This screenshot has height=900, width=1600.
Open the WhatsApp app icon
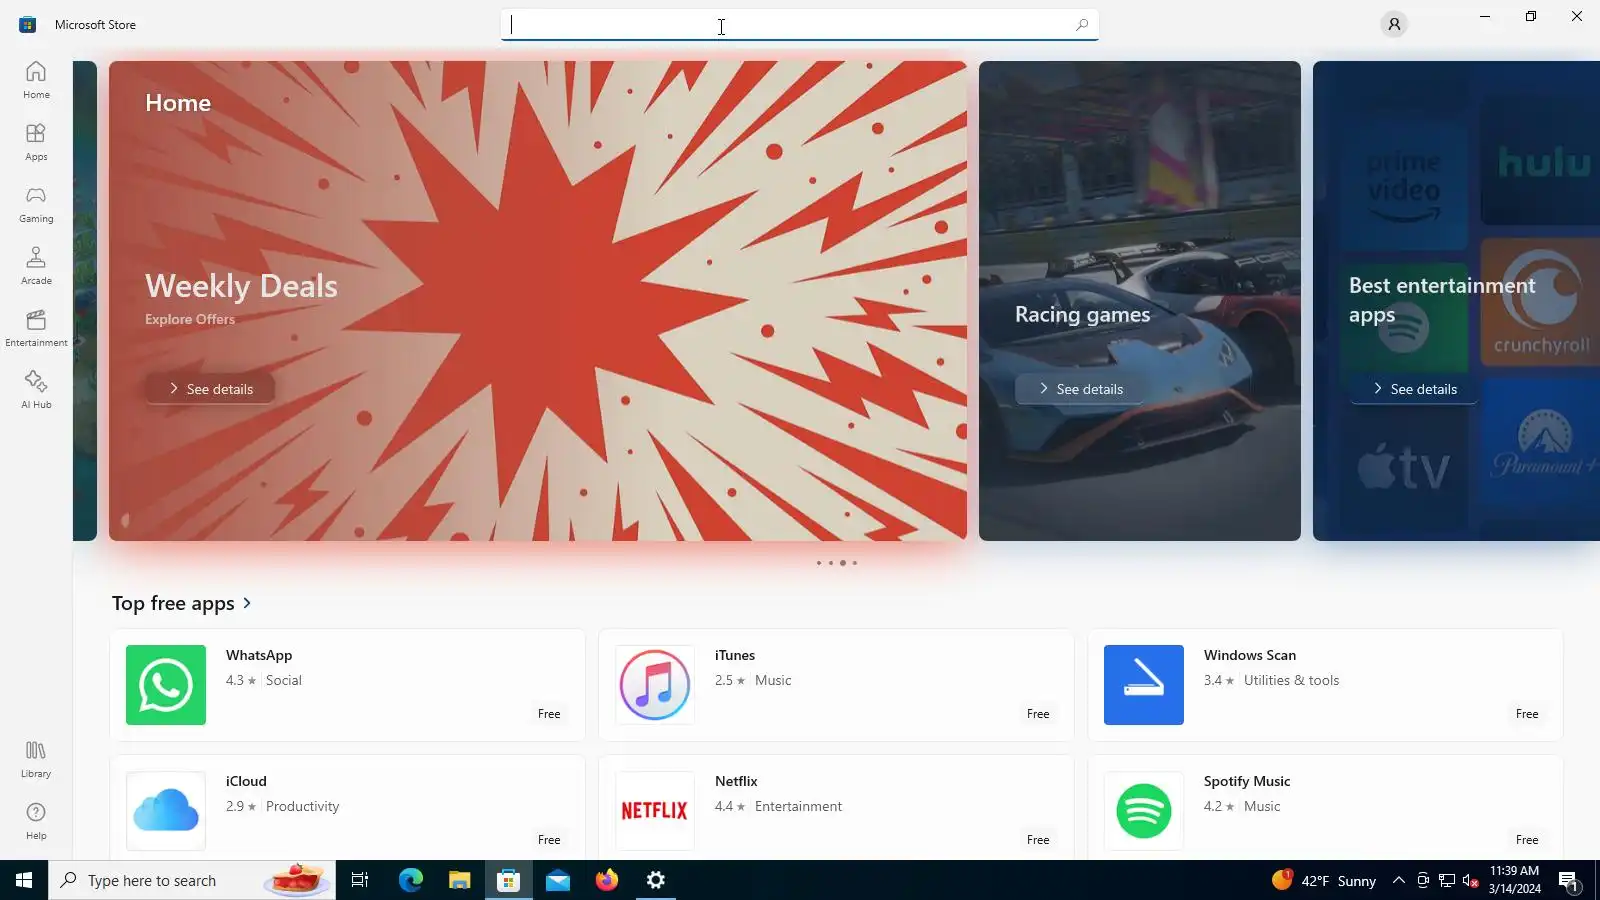pyautogui.click(x=166, y=685)
